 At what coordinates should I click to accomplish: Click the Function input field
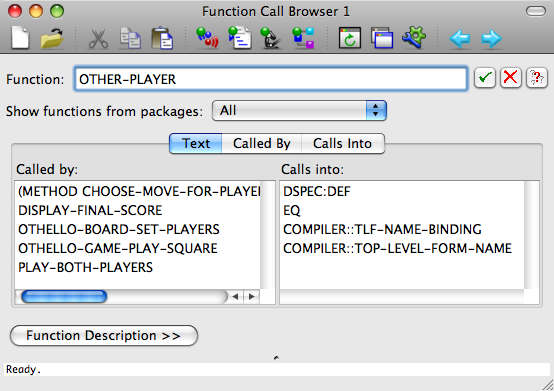(x=271, y=79)
